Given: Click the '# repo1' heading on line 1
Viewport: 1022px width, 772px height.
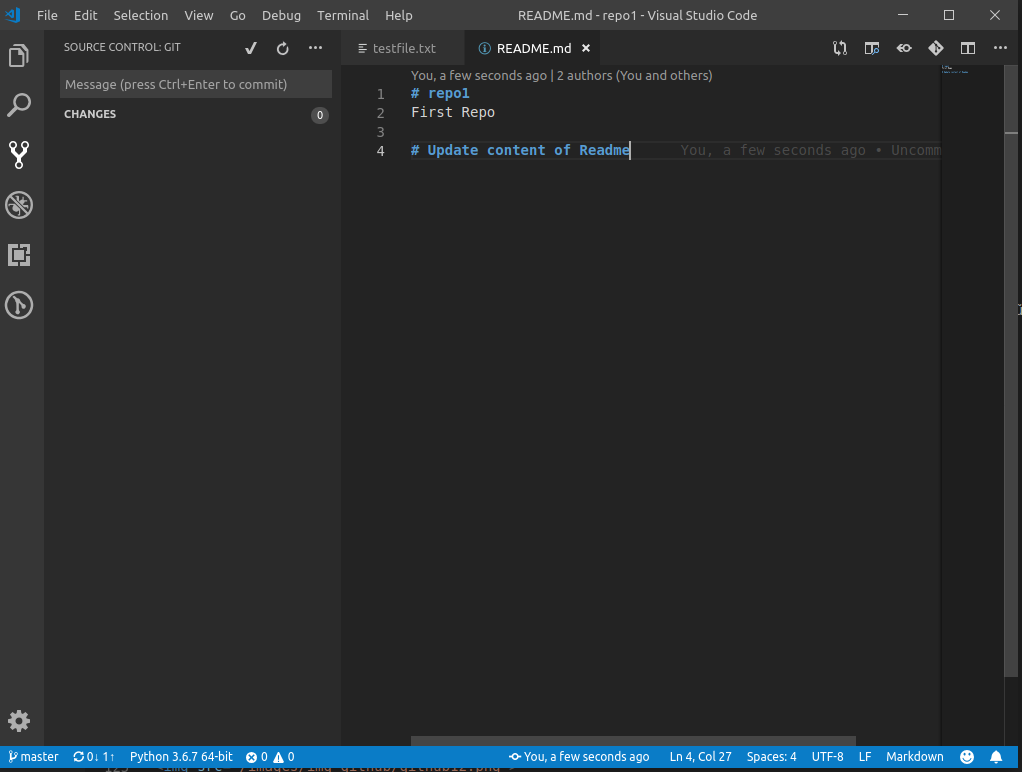Looking at the screenshot, I should point(440,93).
